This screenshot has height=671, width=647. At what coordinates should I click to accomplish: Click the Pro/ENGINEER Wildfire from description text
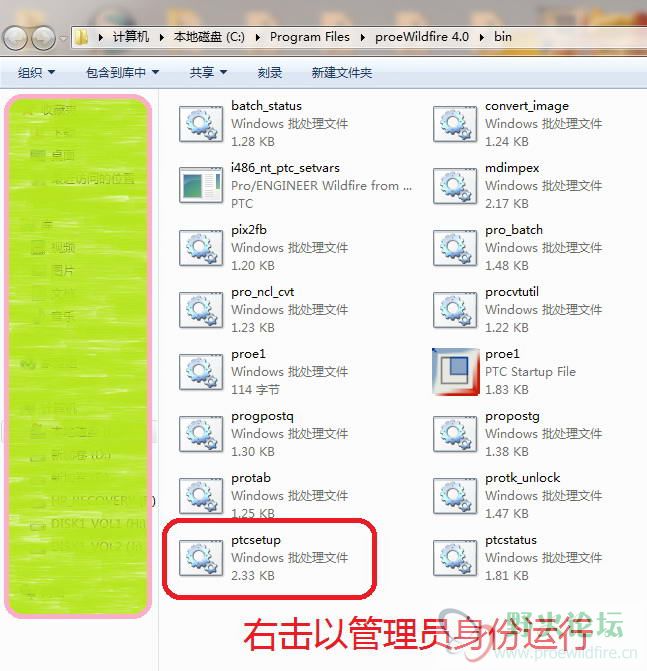321,186
